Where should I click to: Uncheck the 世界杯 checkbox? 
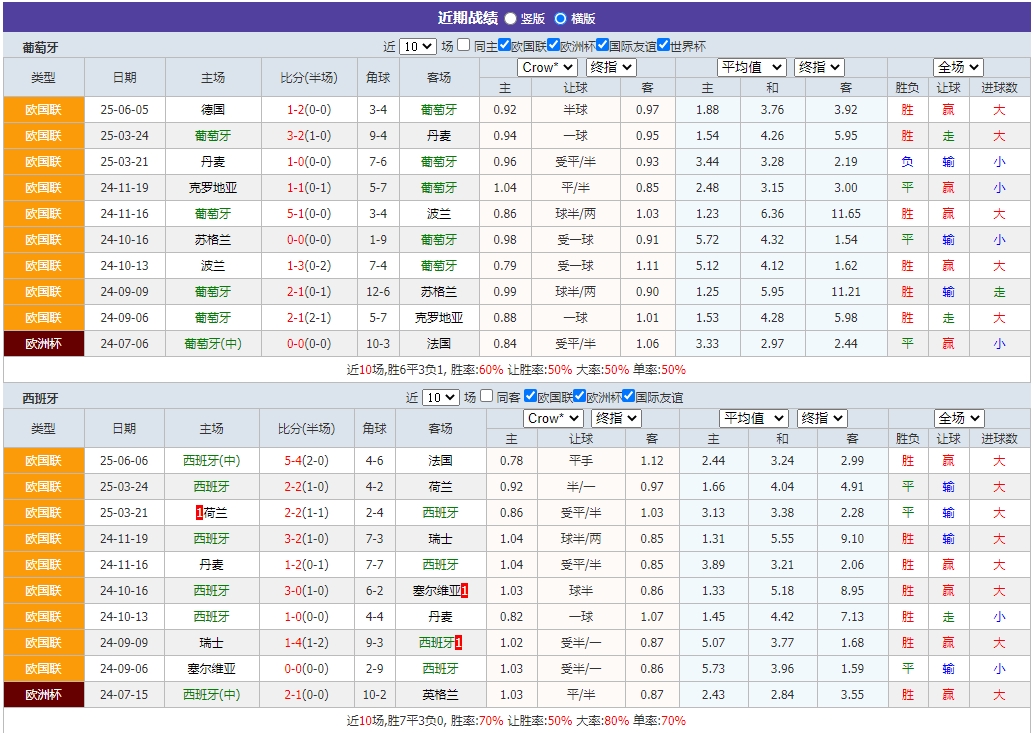click(x=662, y=44)
